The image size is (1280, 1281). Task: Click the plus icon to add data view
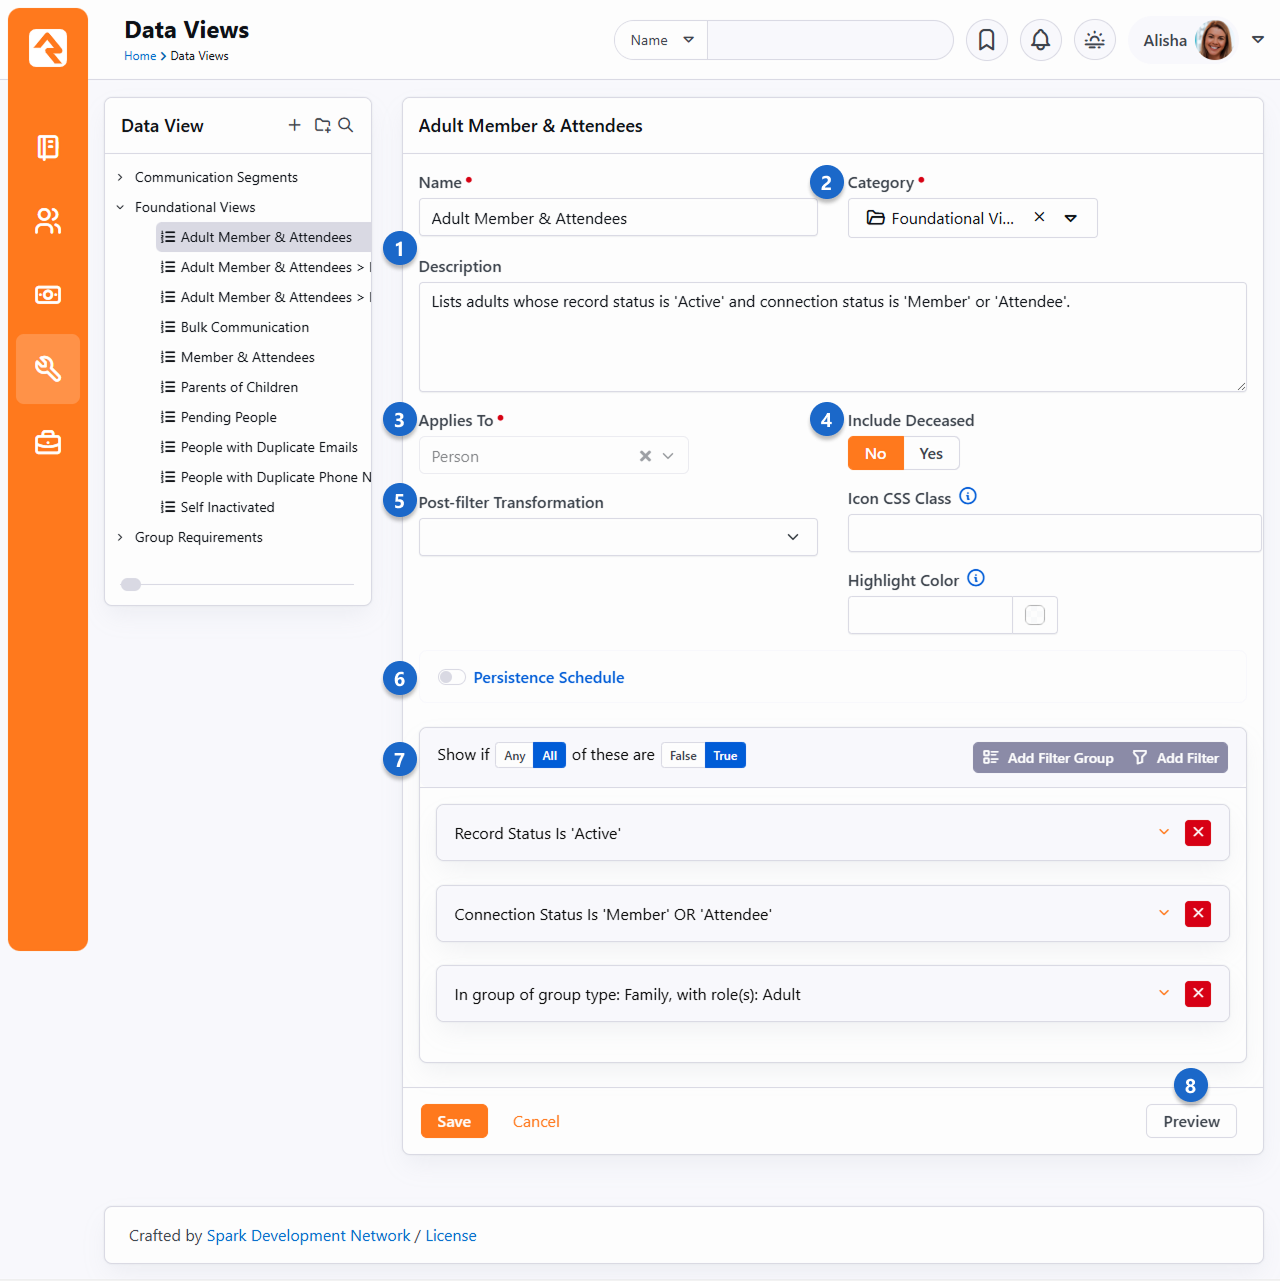point(294,125)
